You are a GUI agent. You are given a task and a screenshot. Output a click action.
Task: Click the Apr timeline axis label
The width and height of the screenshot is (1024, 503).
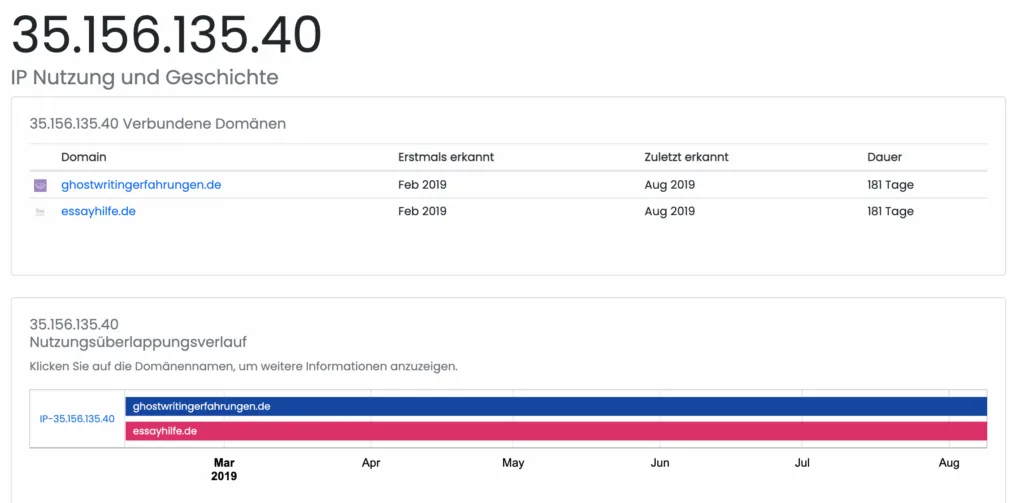click(371, 463)
